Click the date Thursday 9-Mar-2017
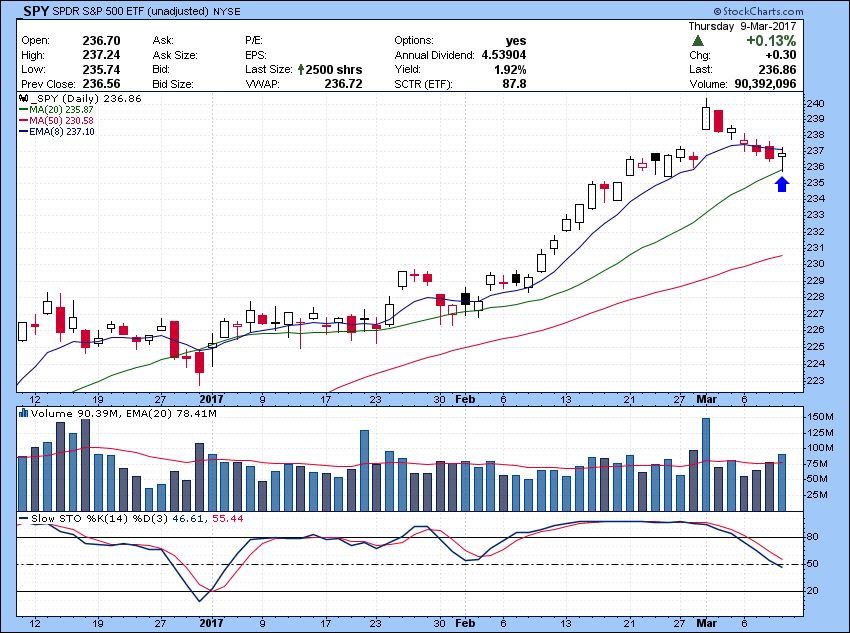The height and width of the screenshot is (633, 850). (x=742, y=26)
